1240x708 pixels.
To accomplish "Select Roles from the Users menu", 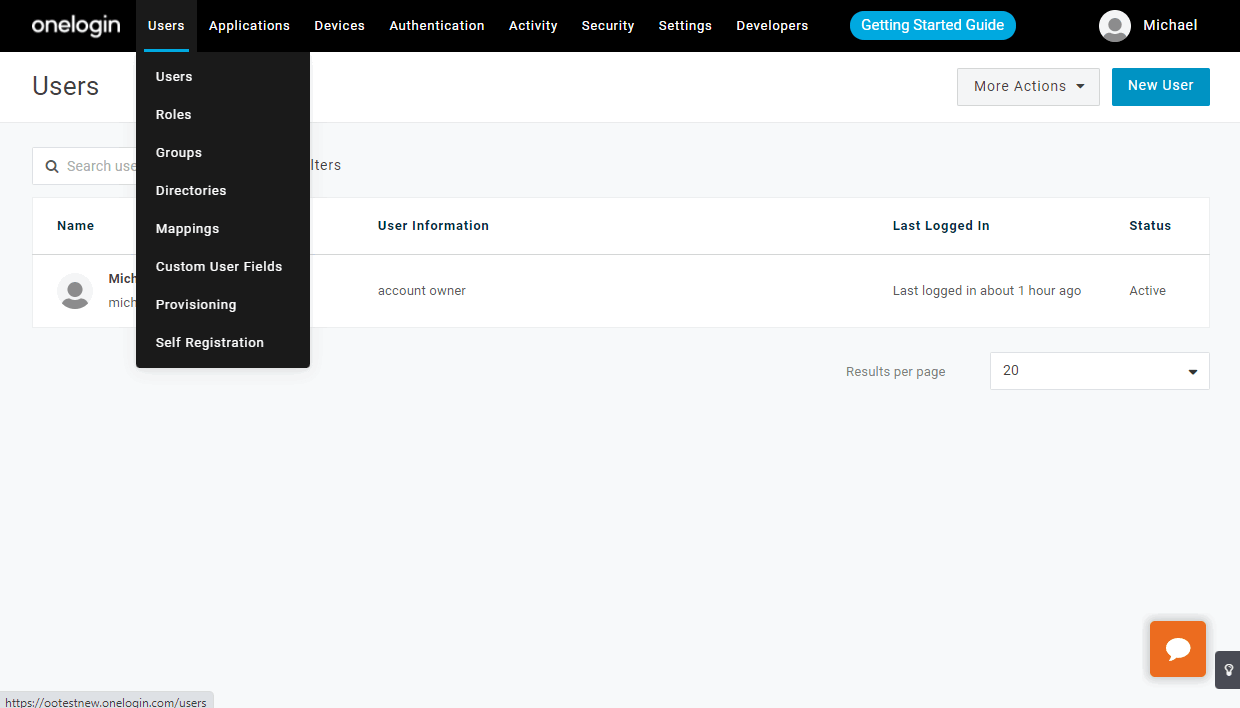I will (x=173, y=114).
